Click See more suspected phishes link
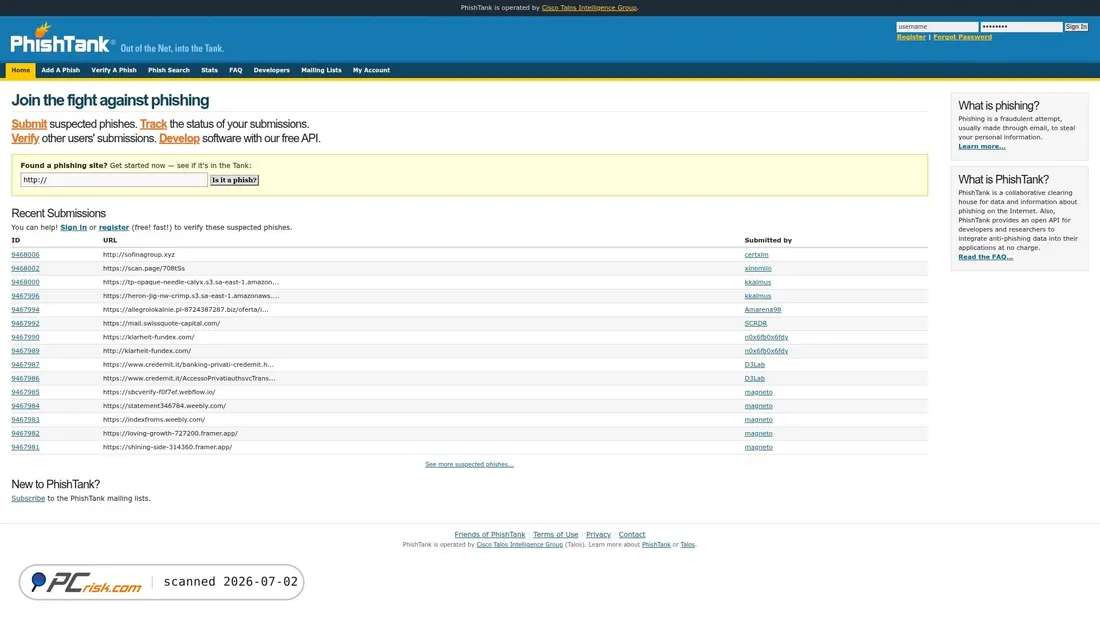 point(469,465)
